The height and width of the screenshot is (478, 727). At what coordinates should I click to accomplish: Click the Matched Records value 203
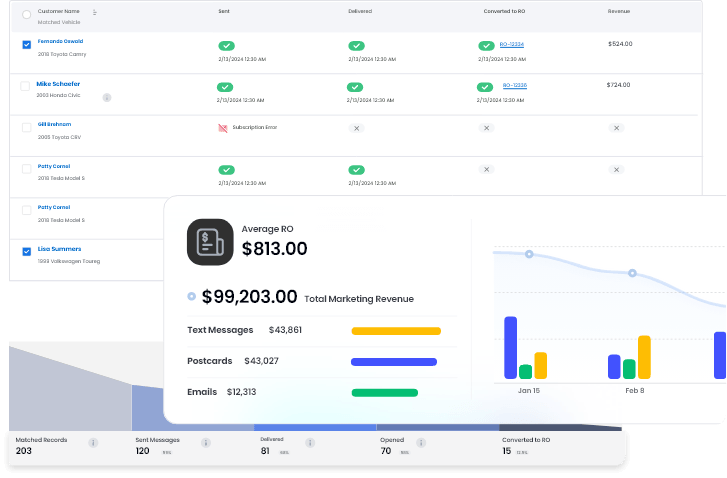pyautogui.click(x=24, y=451)
